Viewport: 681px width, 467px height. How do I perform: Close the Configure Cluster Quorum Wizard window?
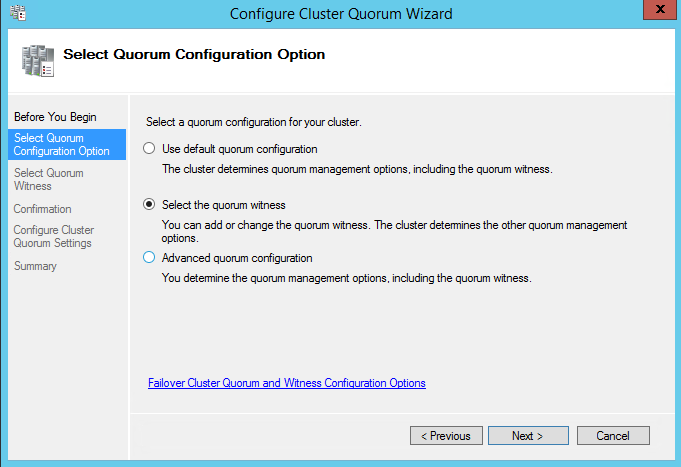pos(660,9)
